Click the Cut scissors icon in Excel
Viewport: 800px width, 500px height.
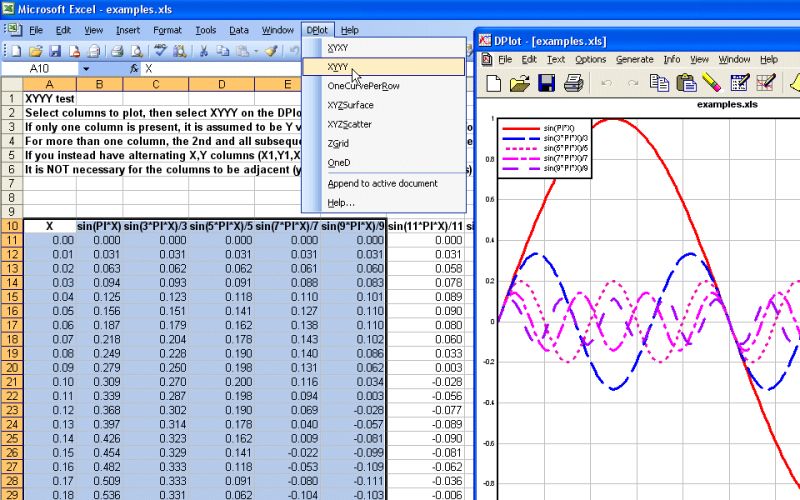[203, 51]
